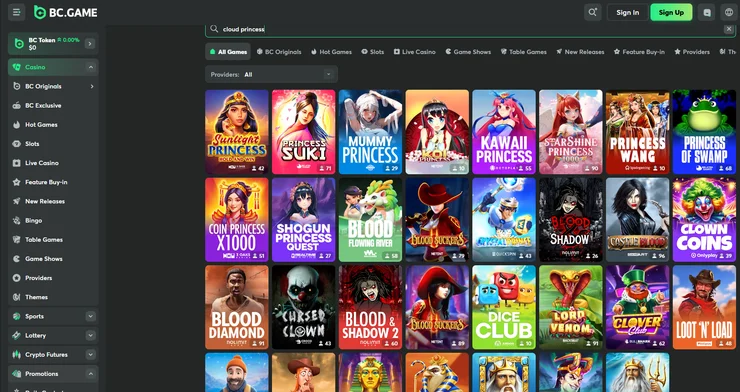Click the BC Exclusive sidebar icon
The width and height of the screenshot is (740, 392).
[x=17, y=106]
